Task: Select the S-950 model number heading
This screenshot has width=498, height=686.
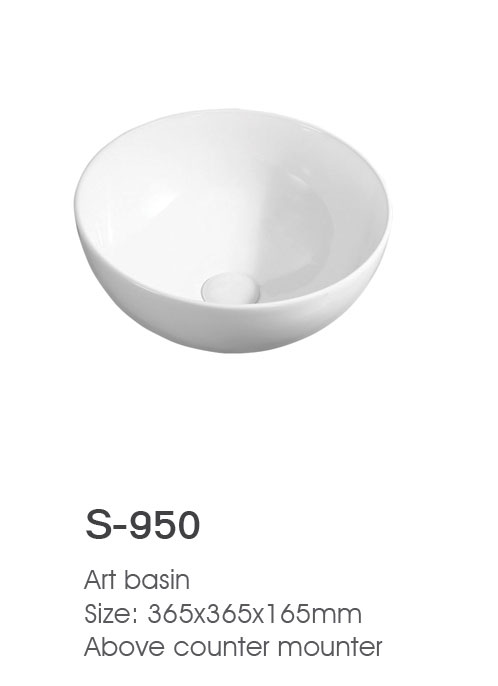Action: 143,525
